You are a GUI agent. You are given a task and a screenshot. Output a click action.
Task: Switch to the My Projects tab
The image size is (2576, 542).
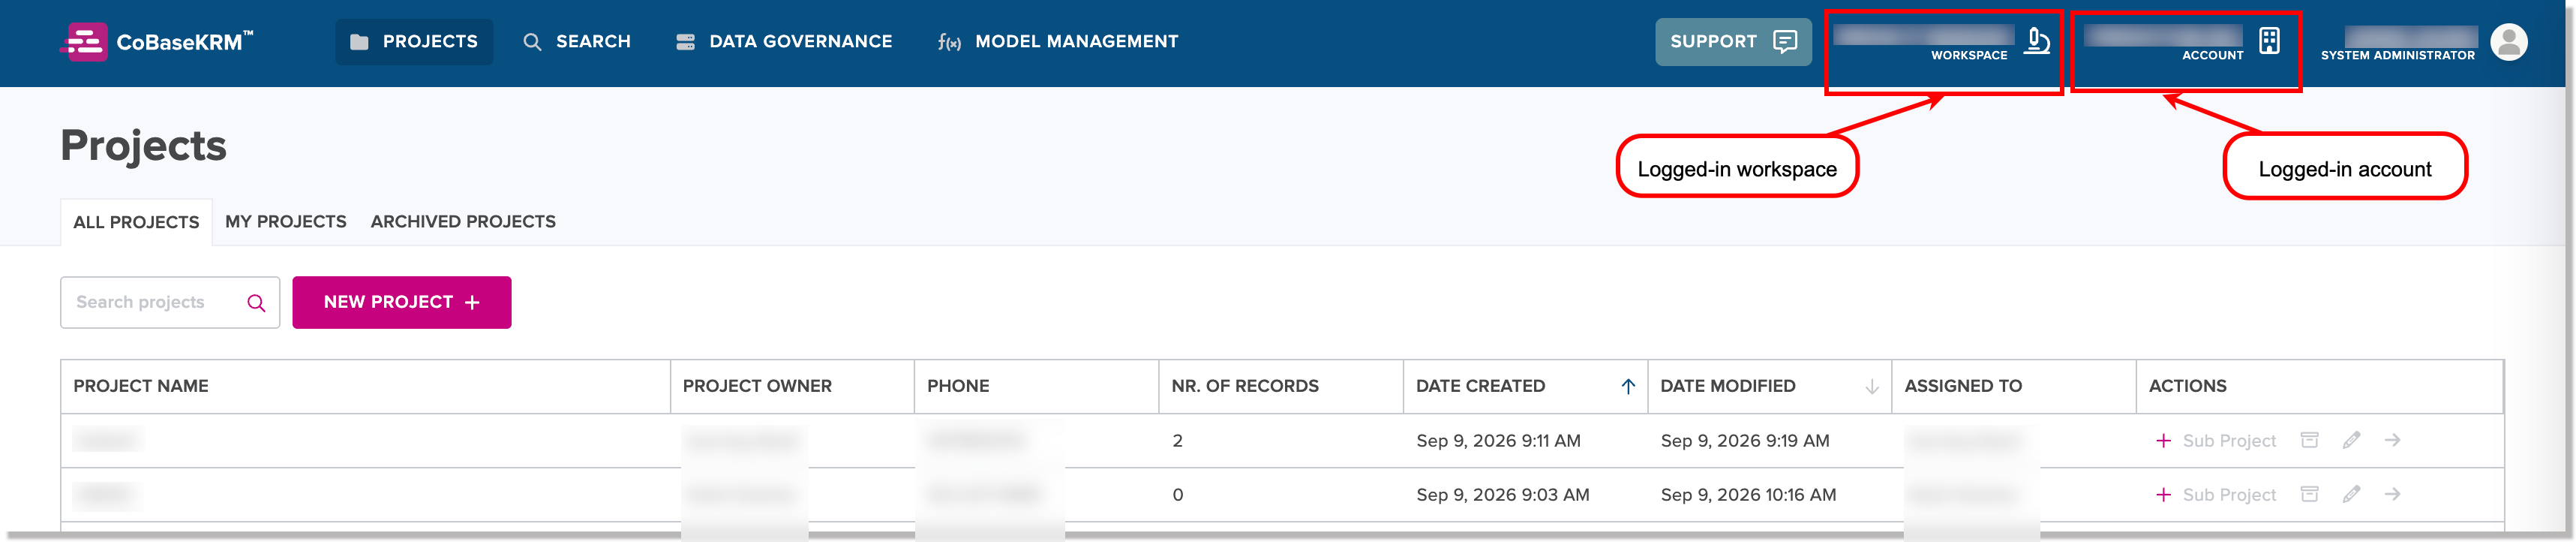click(x=286, y=222)
